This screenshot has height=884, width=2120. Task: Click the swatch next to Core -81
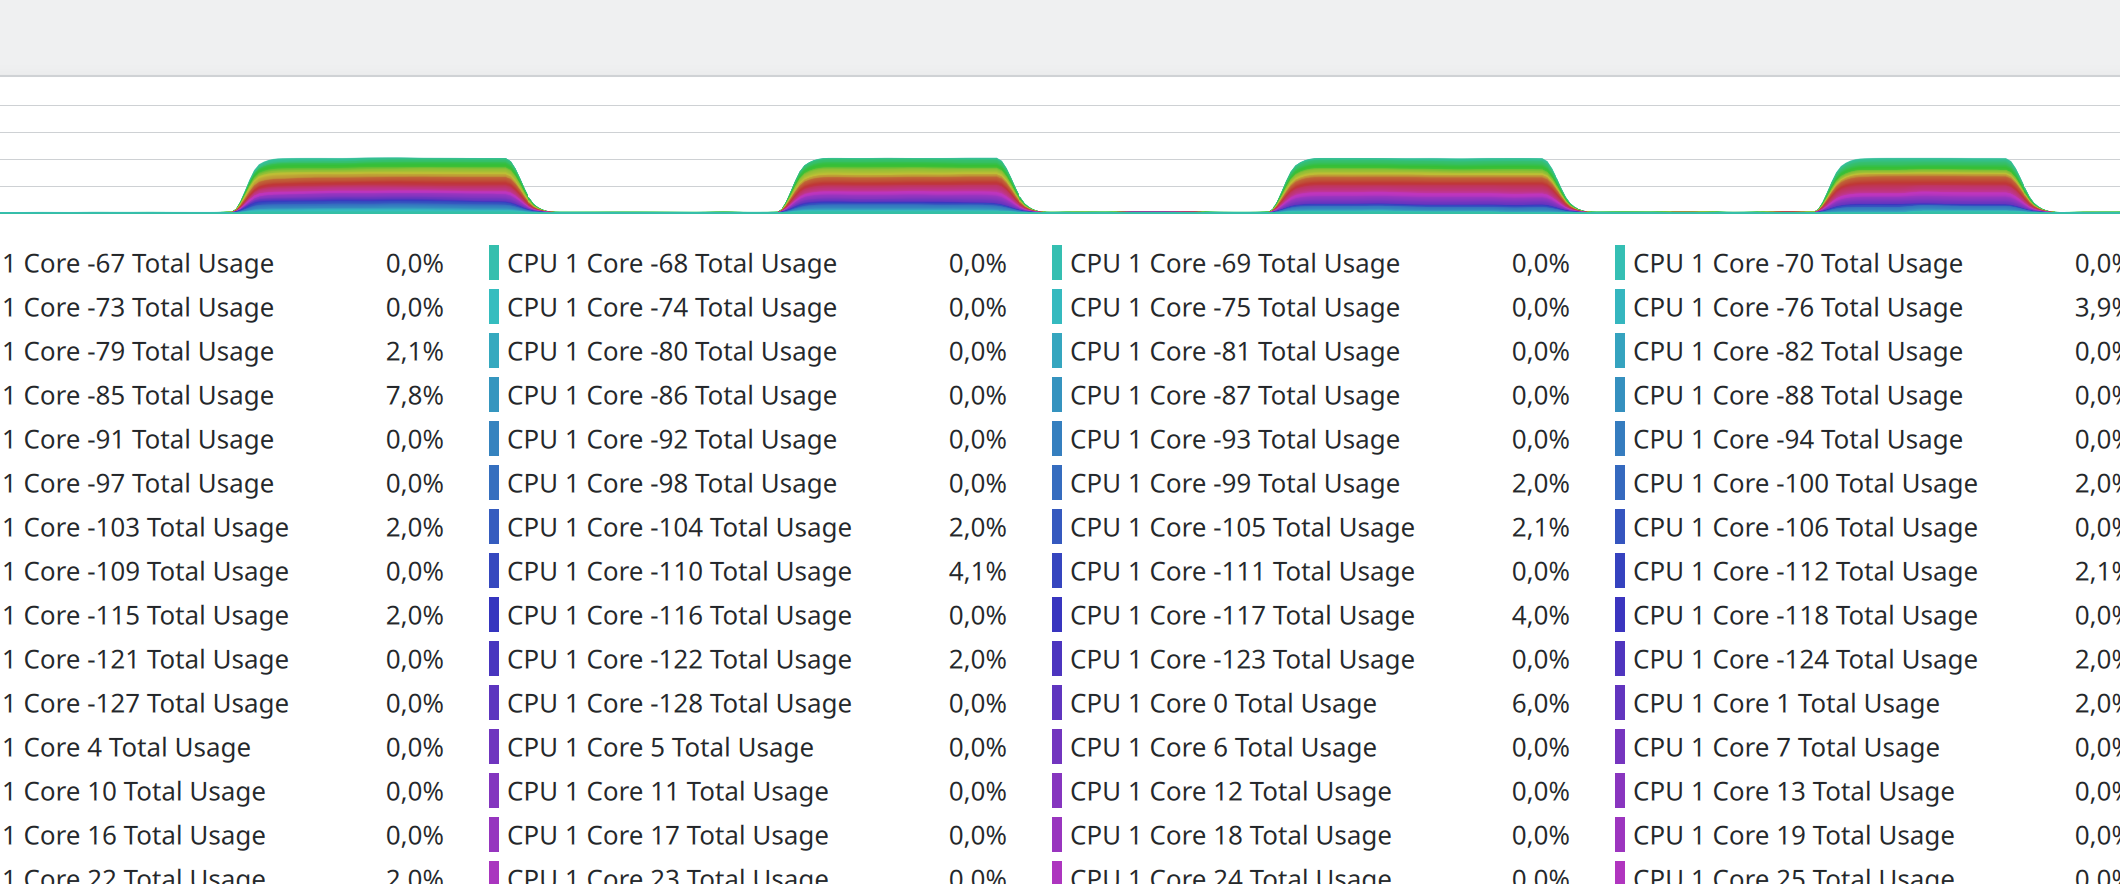tap(1057, 351)
